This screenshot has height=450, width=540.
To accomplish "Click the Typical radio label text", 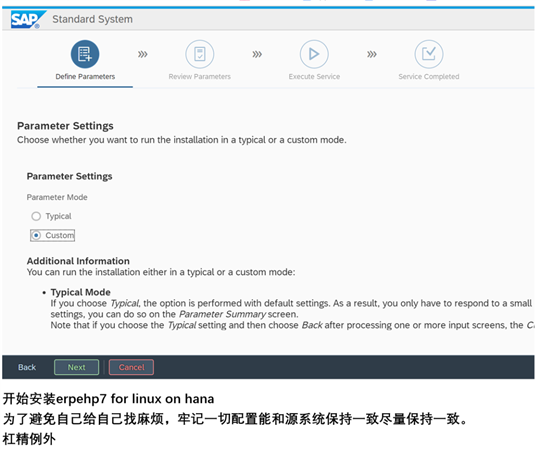I will point(59,216).
